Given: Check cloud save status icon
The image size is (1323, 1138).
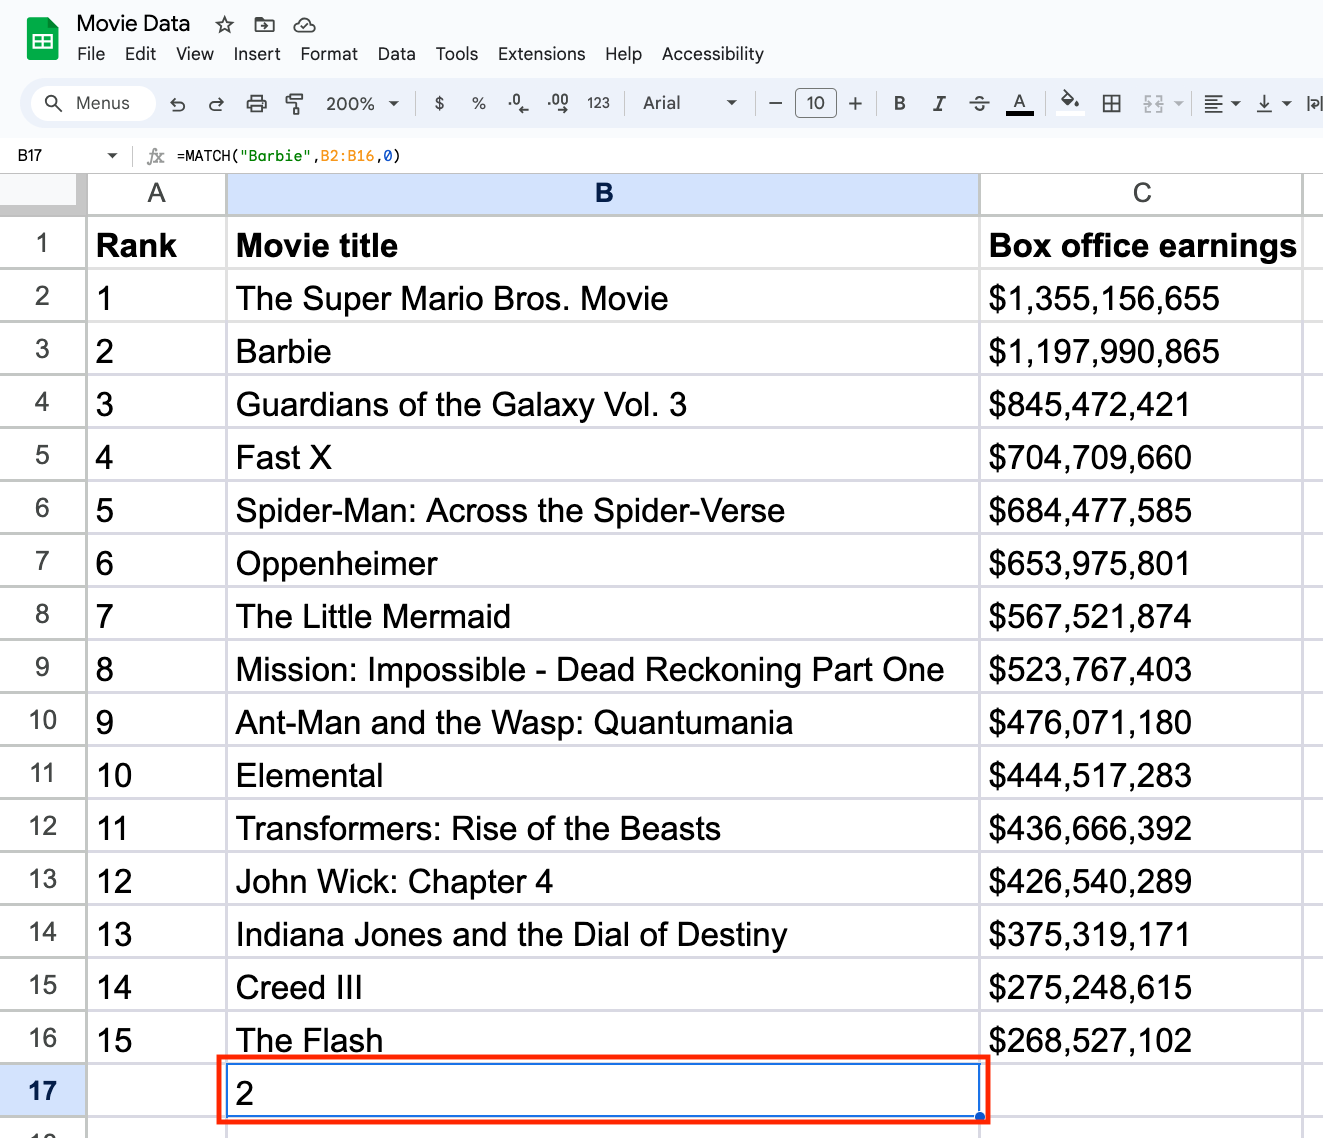Looking at the screenshot, I should pyautogui.click(x=304, y=24).
